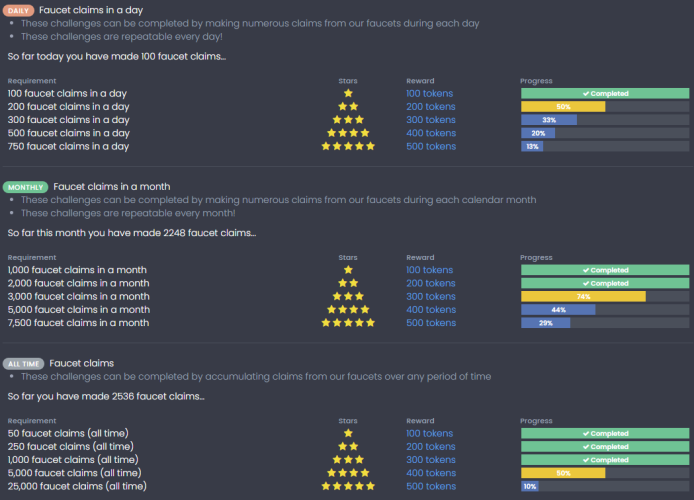Screen dimensions: 694x500
Task: Select the 7,500 faucet claims in a month row
Action: coord(348,323)
